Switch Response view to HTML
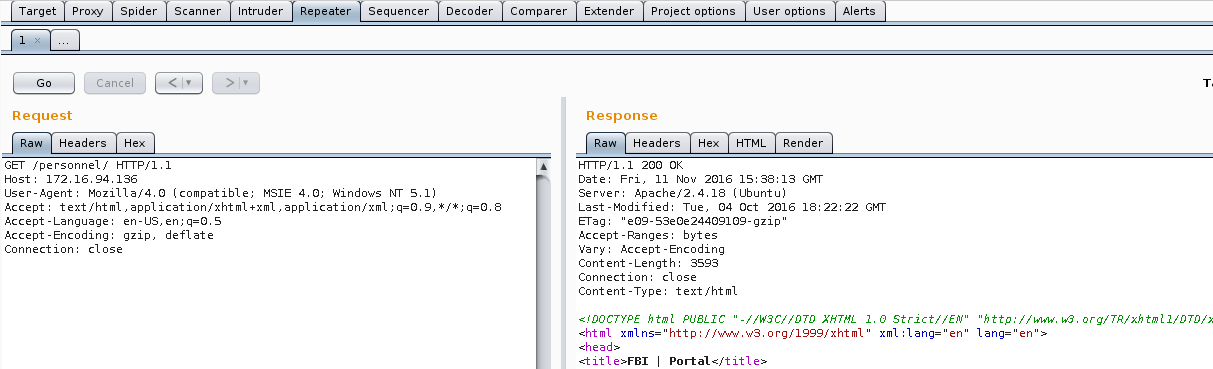The height and width of the screenshot is (369, 1213). (x=751, y=143)
